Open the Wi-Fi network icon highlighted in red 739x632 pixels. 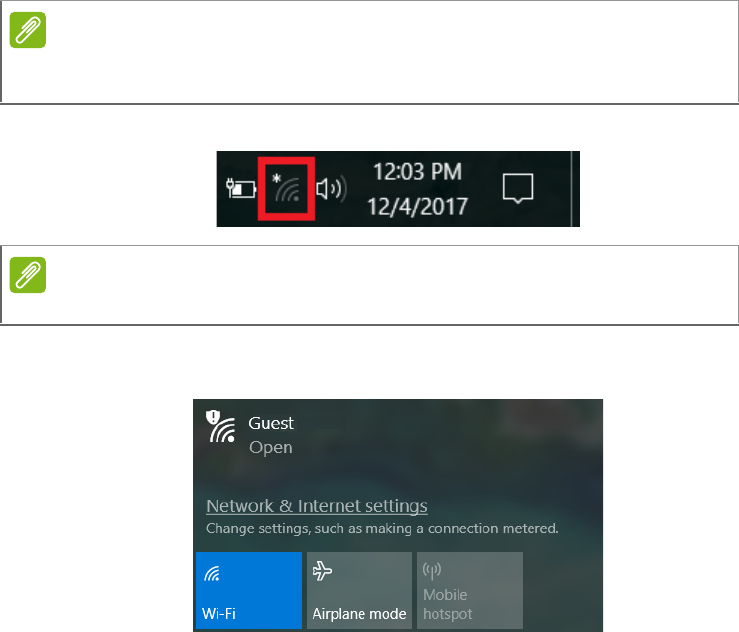287,189
